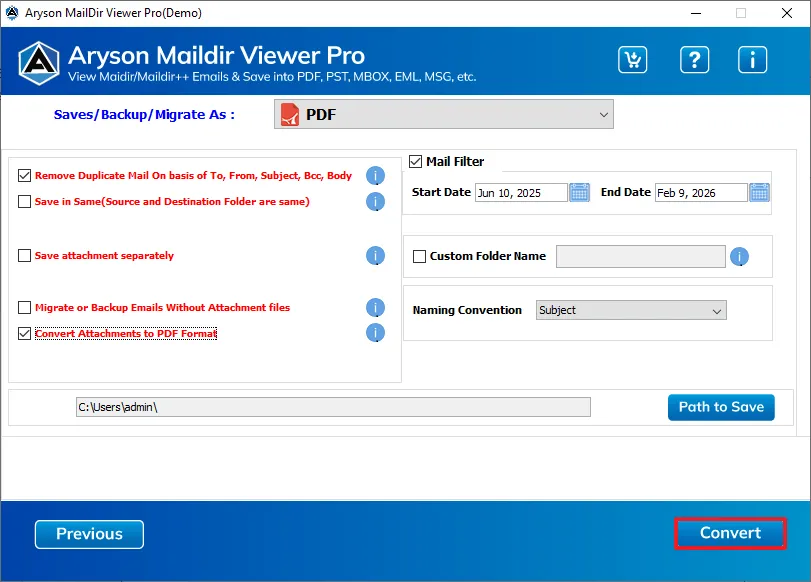811x582 pixels.
Task: Uncheck Convert Attachments to PDF Format
Action: click(x=24, y=334)
